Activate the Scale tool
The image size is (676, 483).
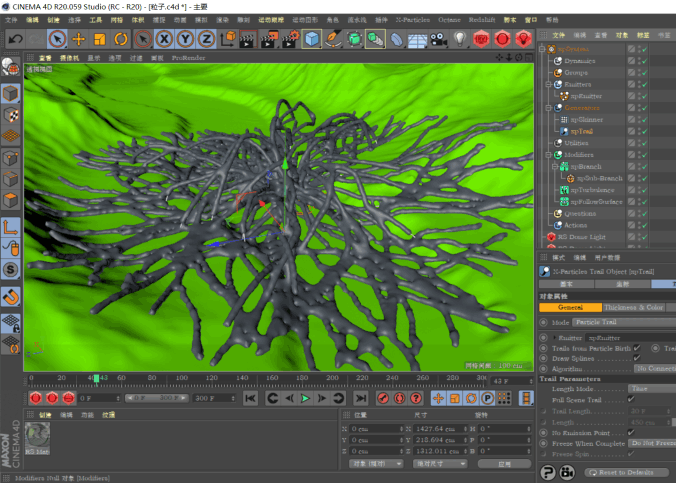(x=100, y=39)
